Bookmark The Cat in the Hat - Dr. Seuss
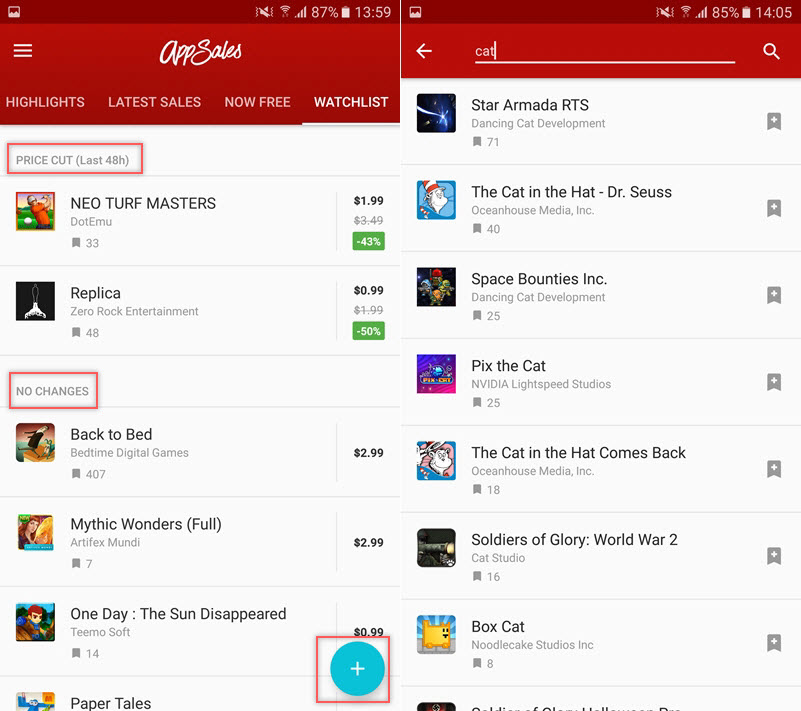The width and height of the screenshot is (801, 711). pyautogui.click(x=774, y=208)
